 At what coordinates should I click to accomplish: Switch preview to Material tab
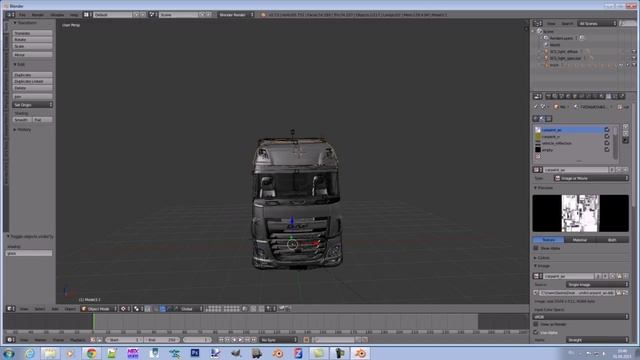coord(580,240)
